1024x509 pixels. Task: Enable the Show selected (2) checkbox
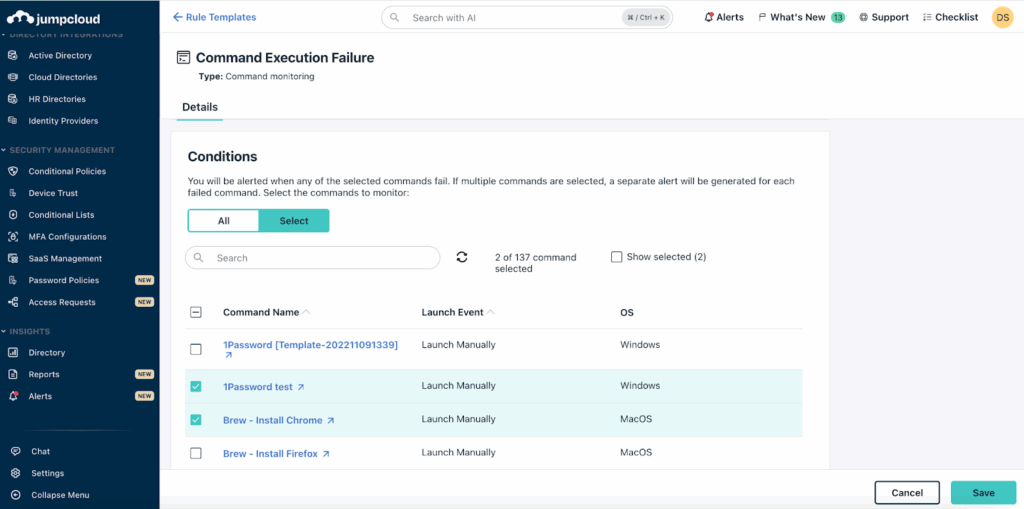[x=617, y=257]
